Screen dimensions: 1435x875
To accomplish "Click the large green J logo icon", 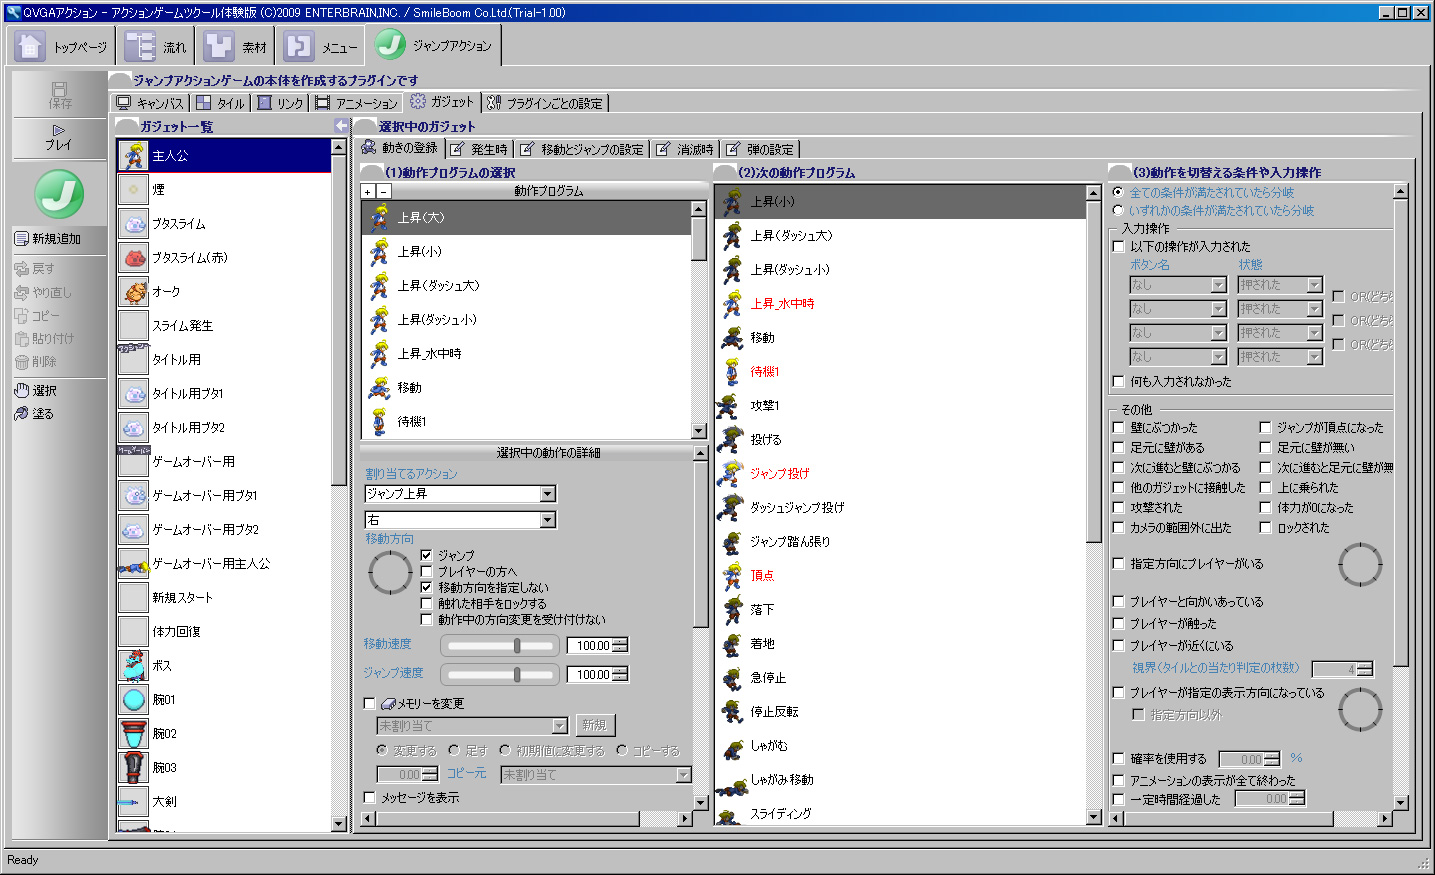I will (59, 194).
